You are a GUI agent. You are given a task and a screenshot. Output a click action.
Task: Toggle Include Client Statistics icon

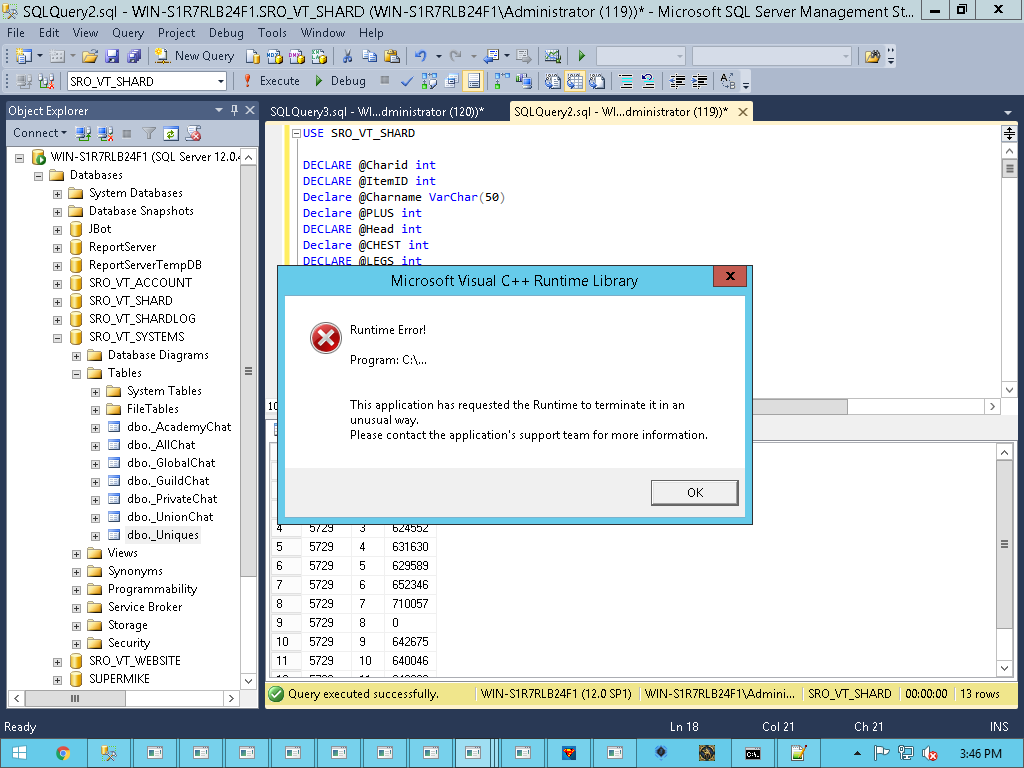click(524, 81)
